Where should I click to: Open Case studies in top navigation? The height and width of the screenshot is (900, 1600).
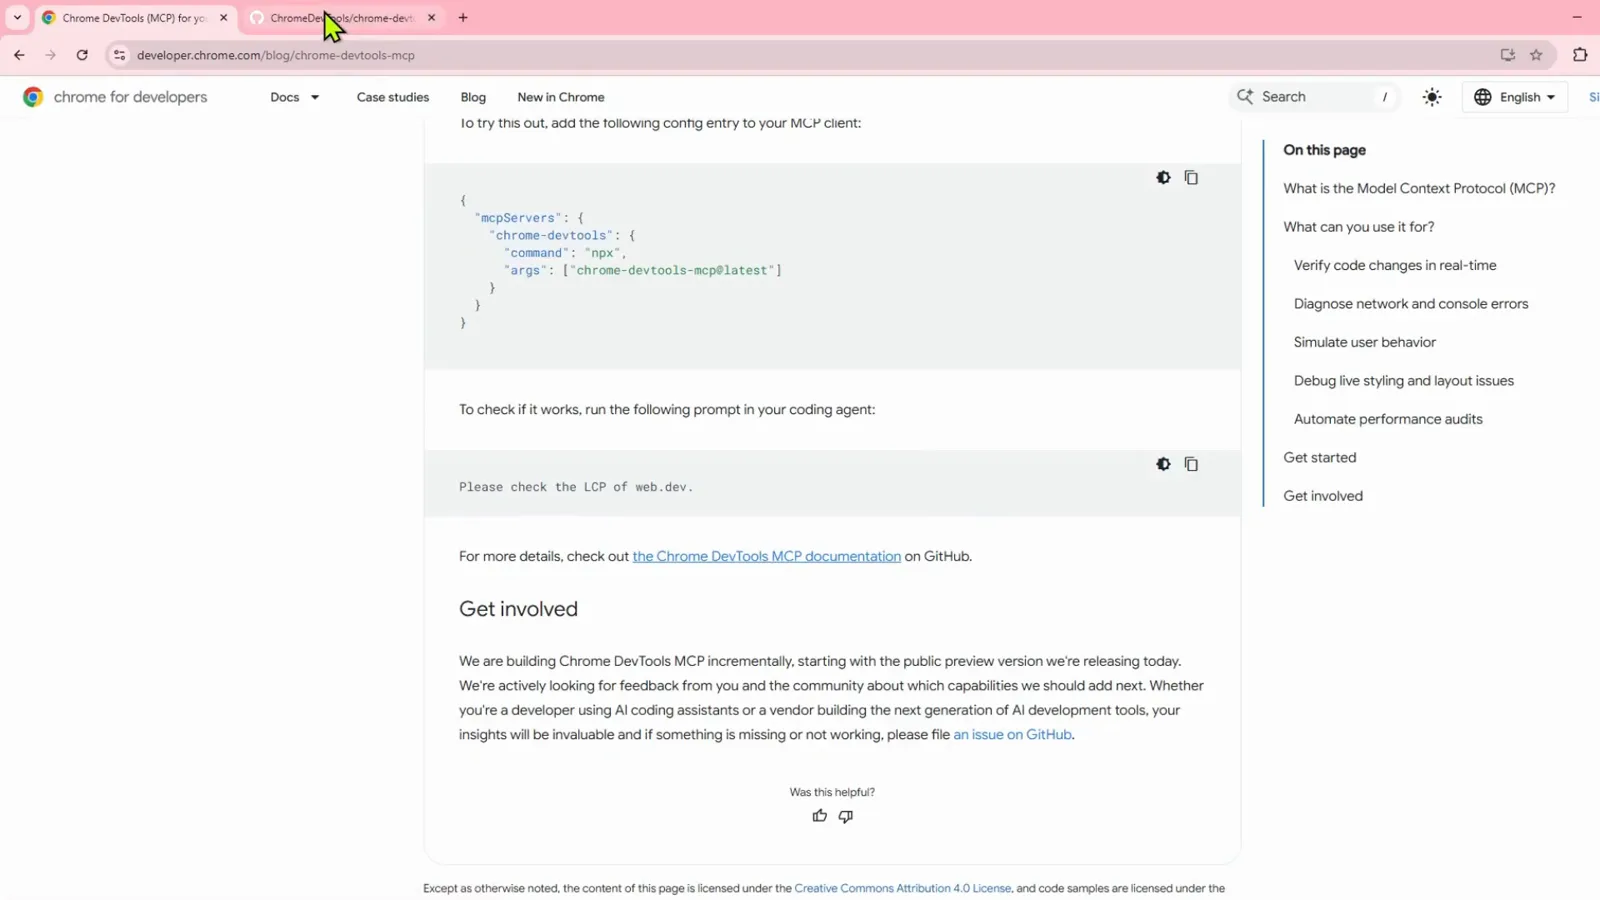(393, 97)
